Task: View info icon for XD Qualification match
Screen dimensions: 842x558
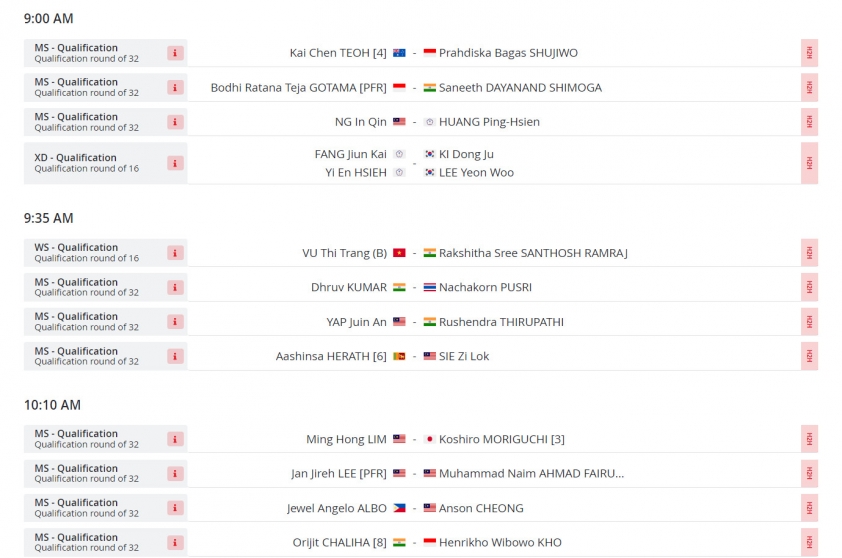Action: (x=175, y=163)
